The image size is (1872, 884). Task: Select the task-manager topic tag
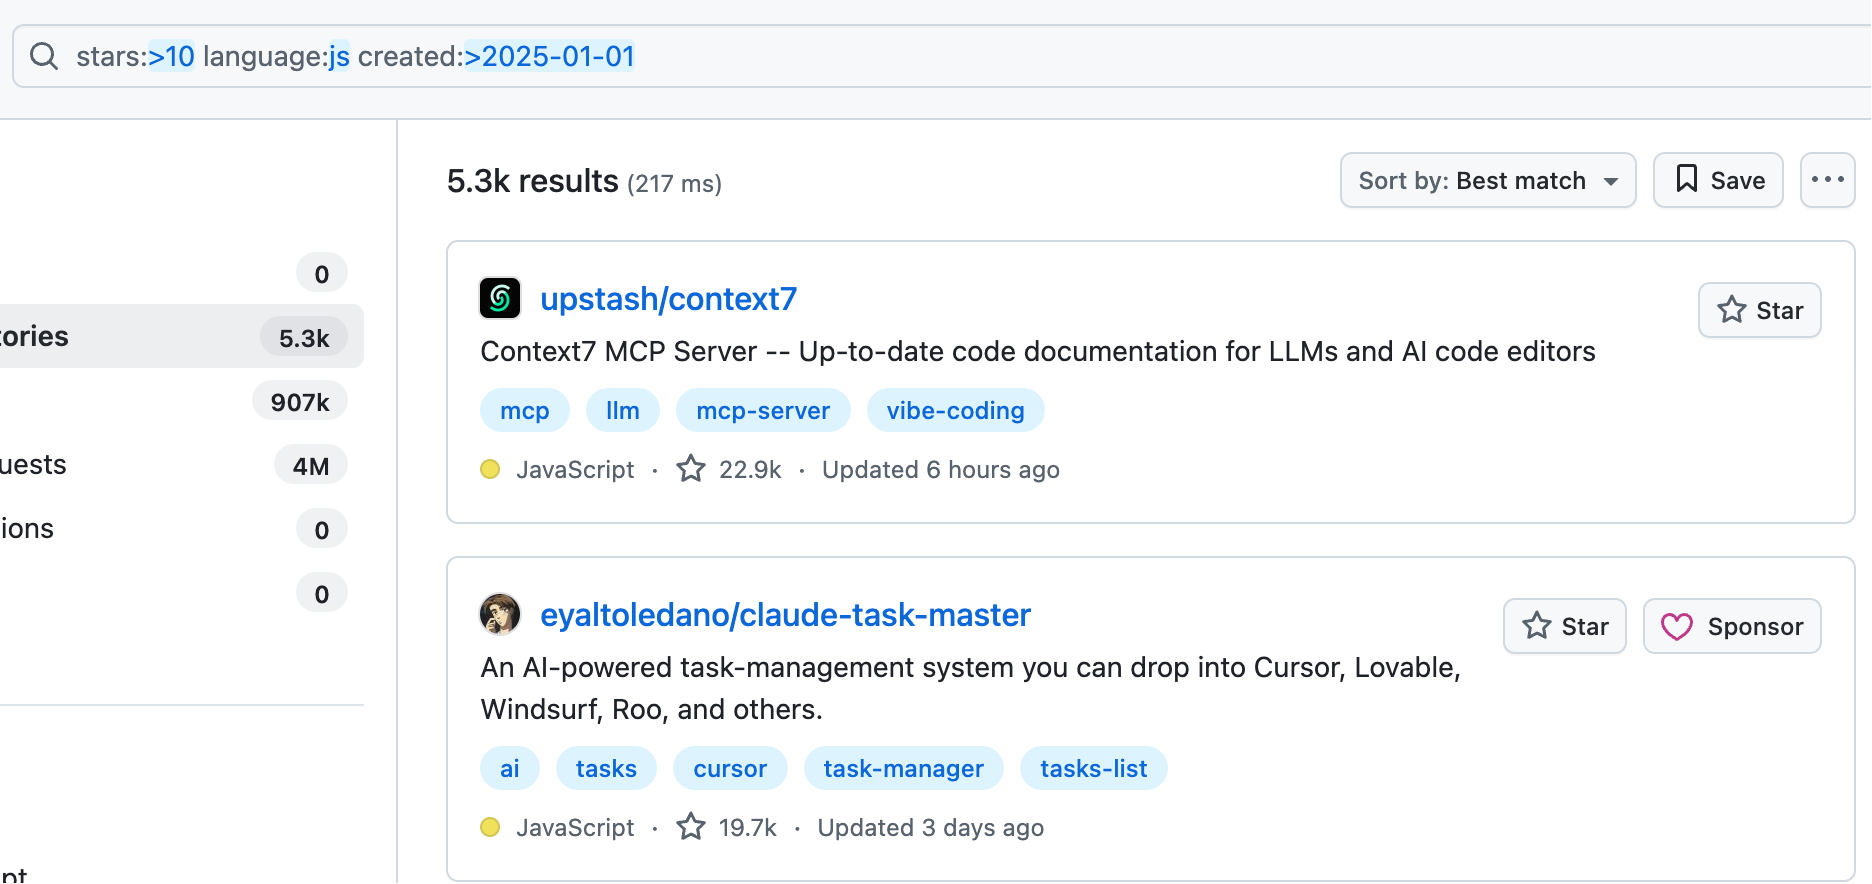pyautogui.click(x=903, y=769)
